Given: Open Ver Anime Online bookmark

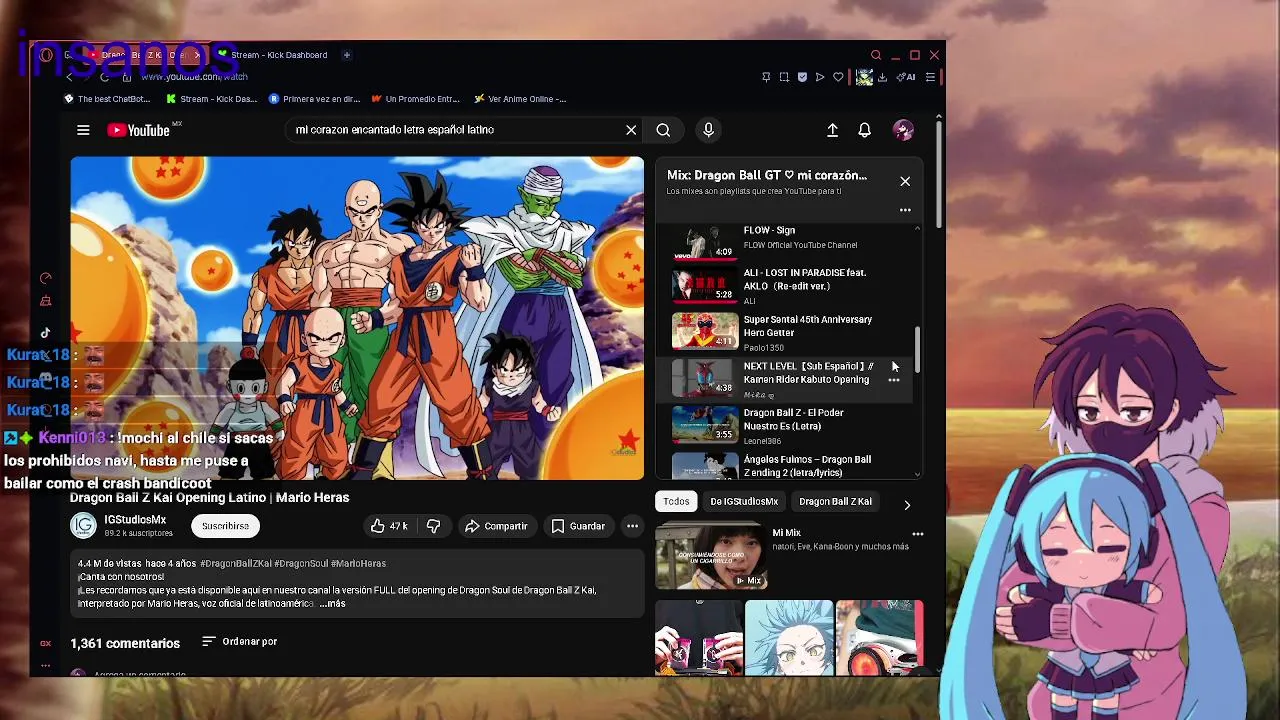Looking at the screenshot, I should pos(520,99).
